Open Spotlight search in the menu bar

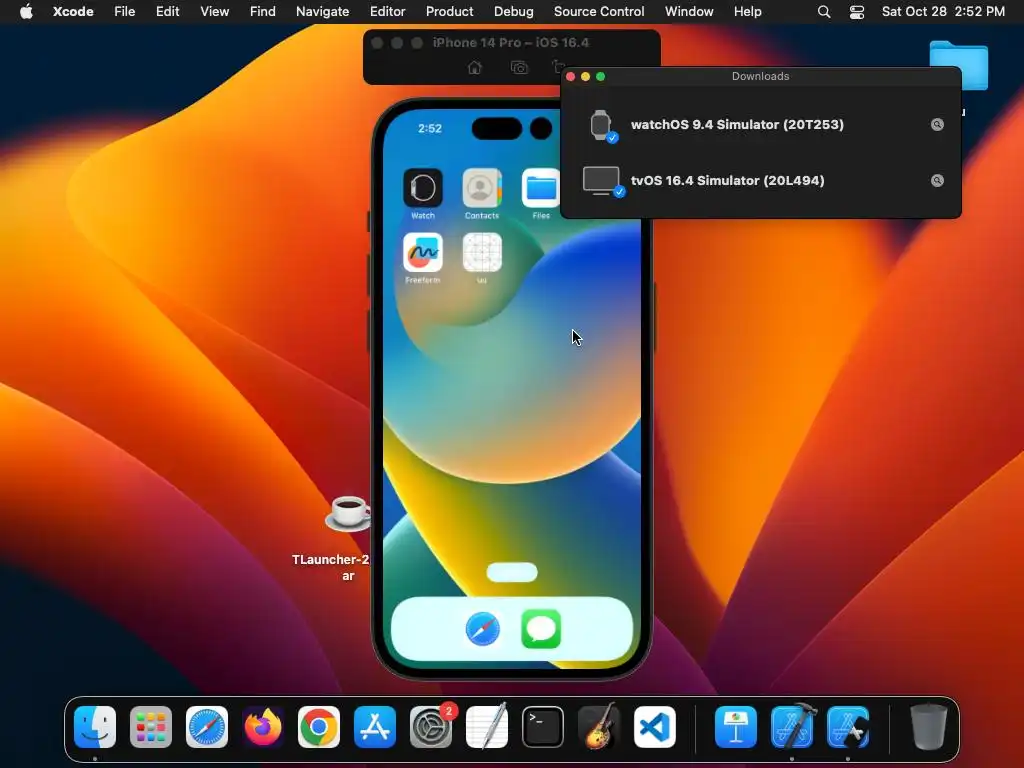tap(824, 12)
